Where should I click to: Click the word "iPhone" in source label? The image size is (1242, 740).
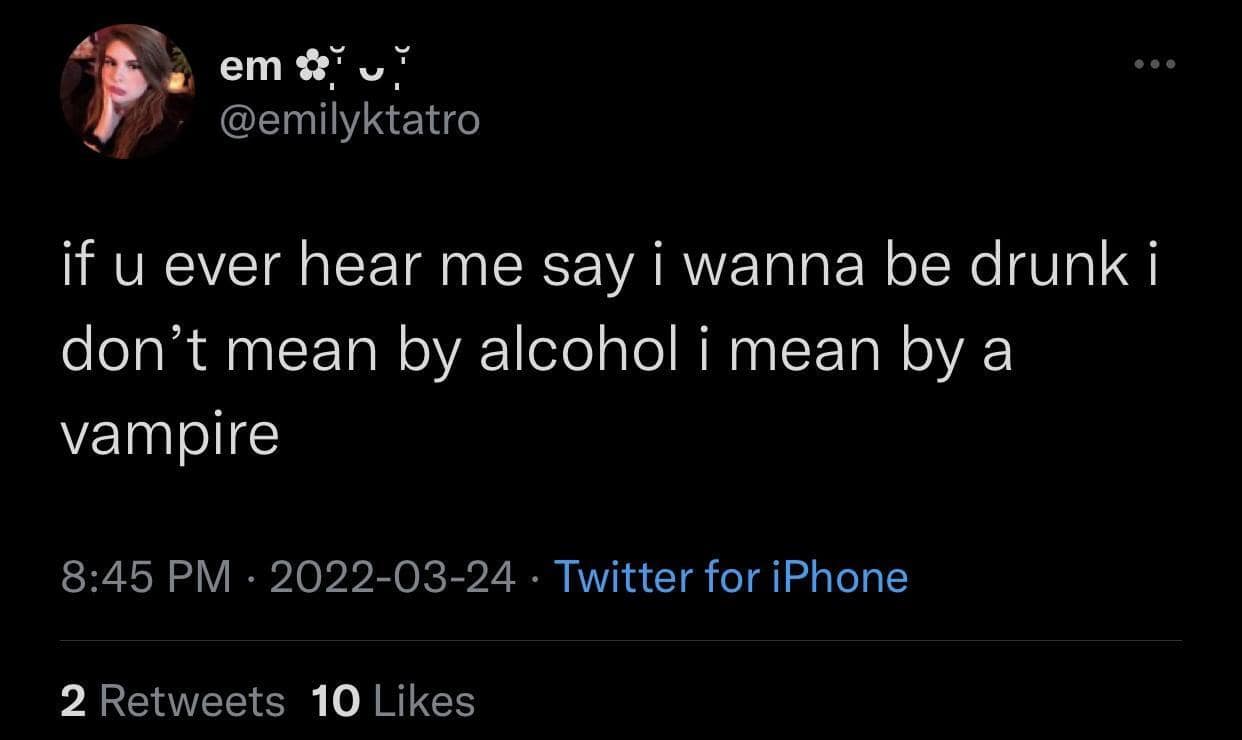pyautogui.click(x=838, y=577)
